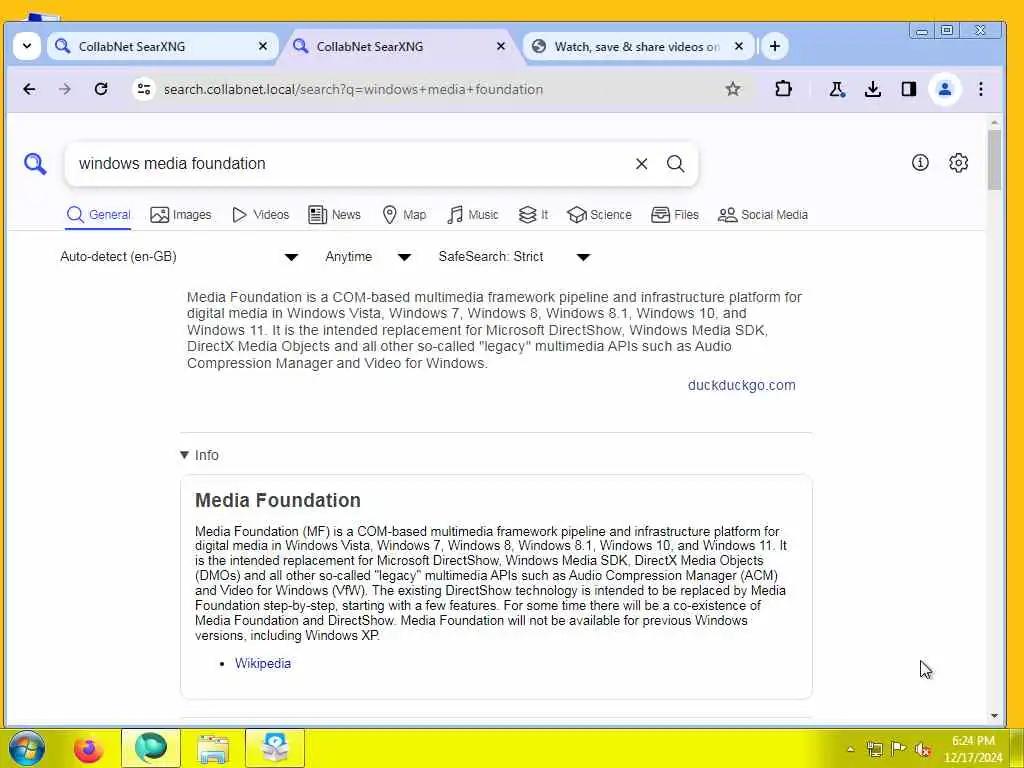The height and width of the screenshot is (768, 1024).
Task: Switch to the Map category
Action: [404, 215]
